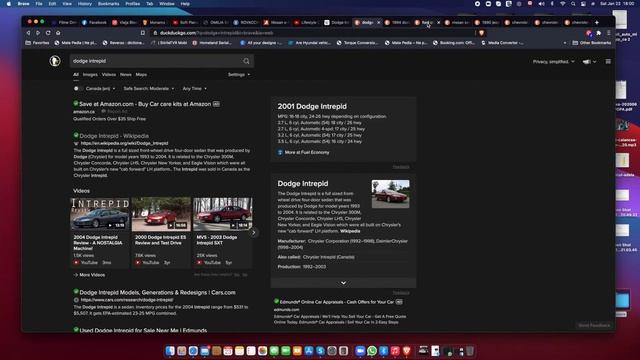The width and height of the screenshot is (640, 360).
Task: Open Photos from the Dock
Action: point(262,351)
